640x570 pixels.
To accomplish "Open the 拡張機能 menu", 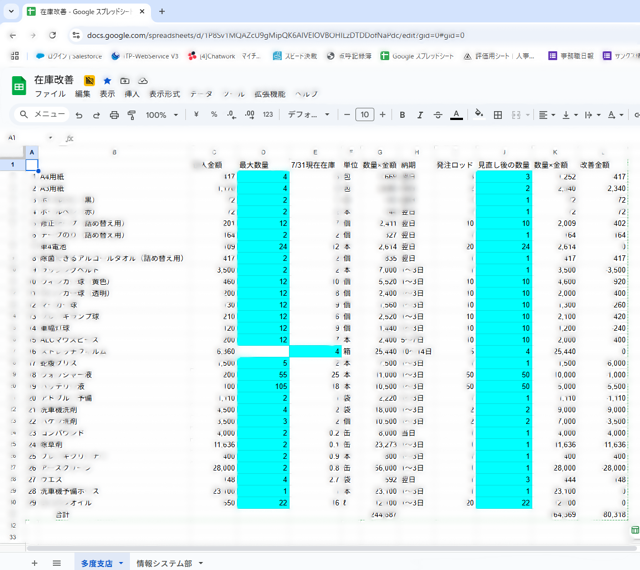I will [270, 94].
